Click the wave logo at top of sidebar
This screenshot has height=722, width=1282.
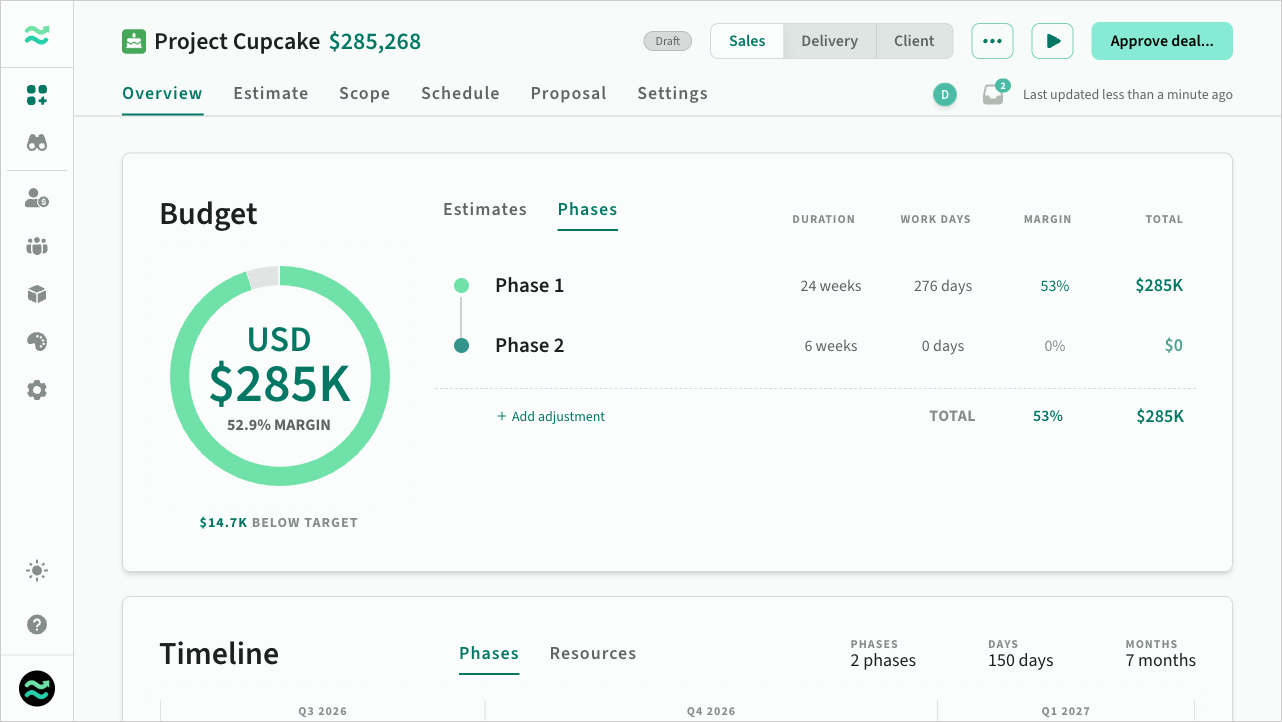coord(37,35)
